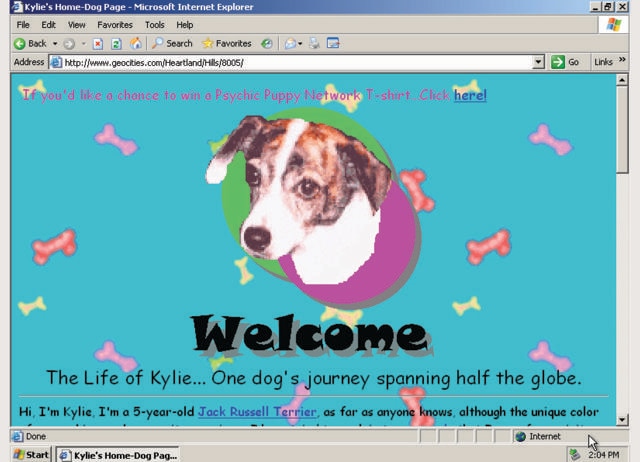Click the Stop loading icon
The image size is (640, 462).
(98, 44)
